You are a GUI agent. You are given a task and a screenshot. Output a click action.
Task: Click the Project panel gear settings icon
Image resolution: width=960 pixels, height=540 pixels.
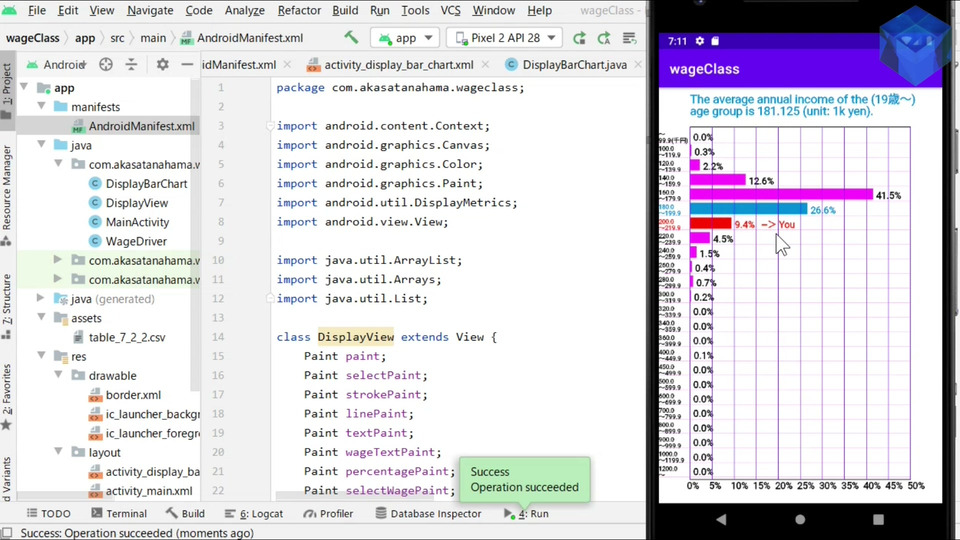point(162,65)
